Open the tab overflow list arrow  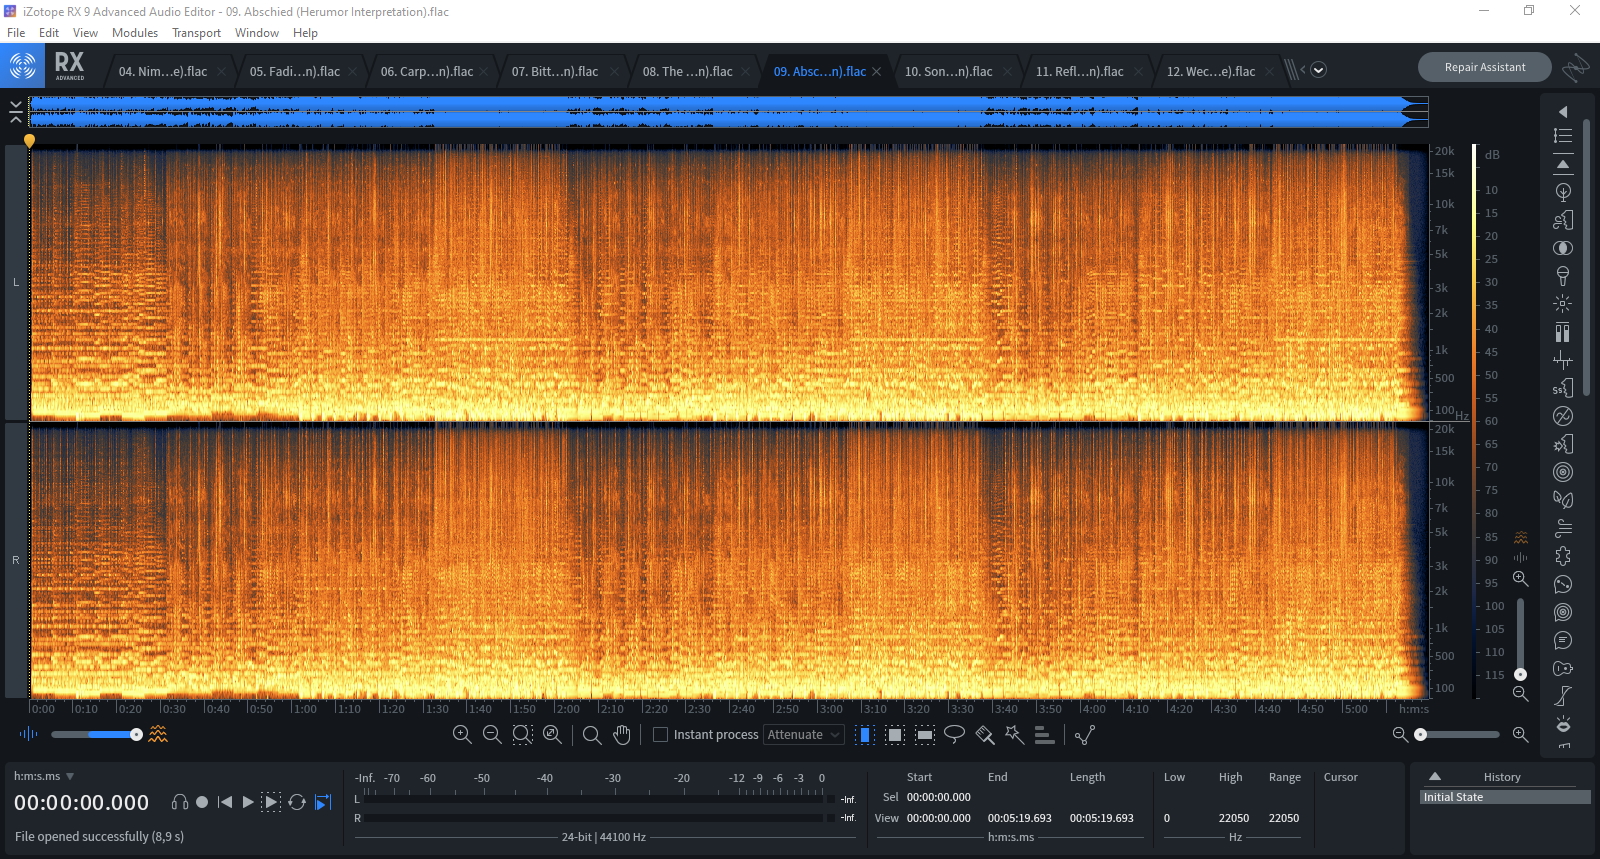click(1318, 70)
